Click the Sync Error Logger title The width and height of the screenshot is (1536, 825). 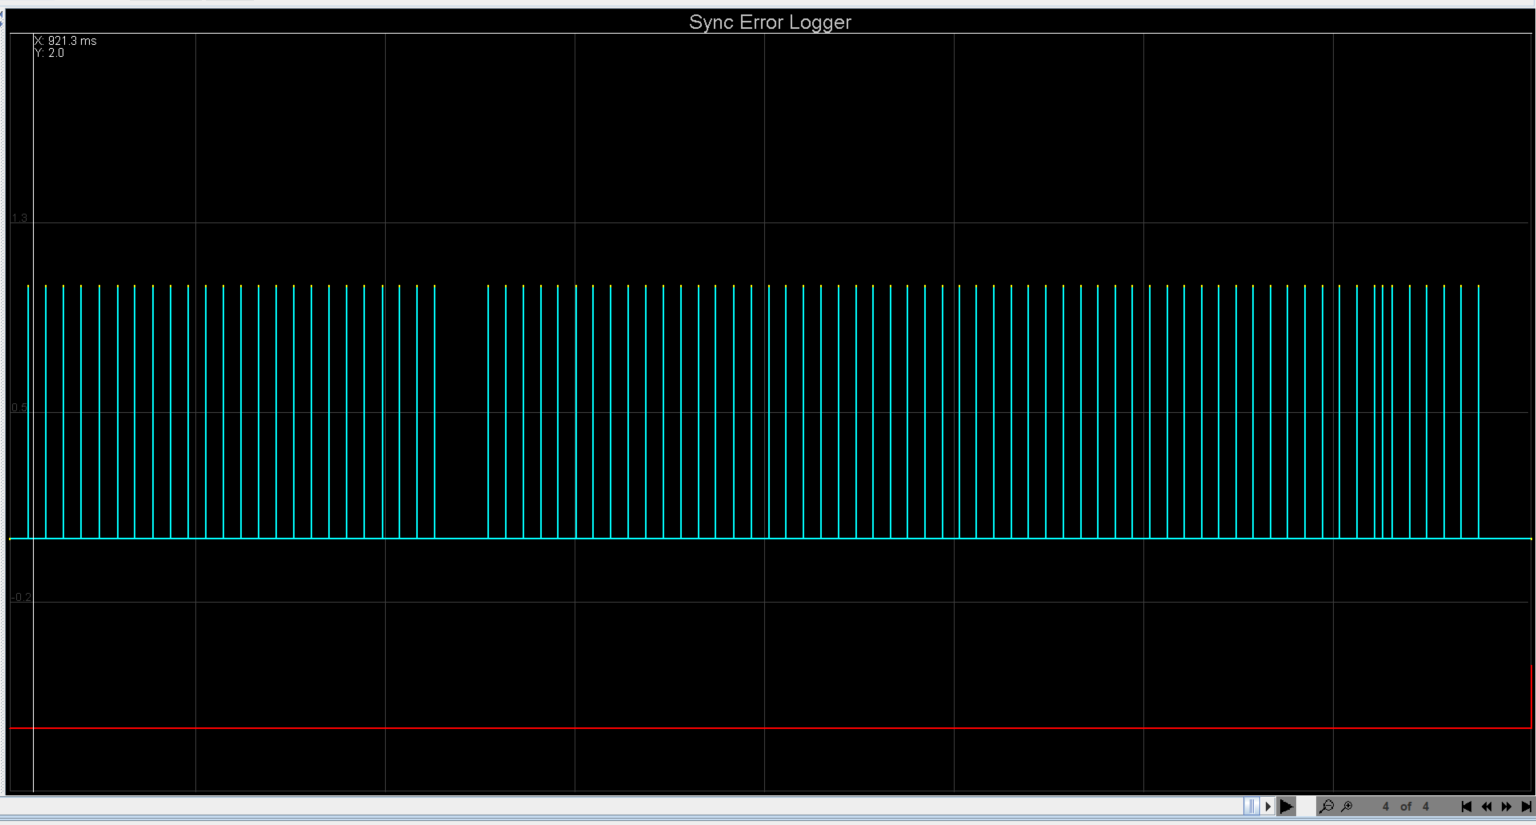[770, 22]
